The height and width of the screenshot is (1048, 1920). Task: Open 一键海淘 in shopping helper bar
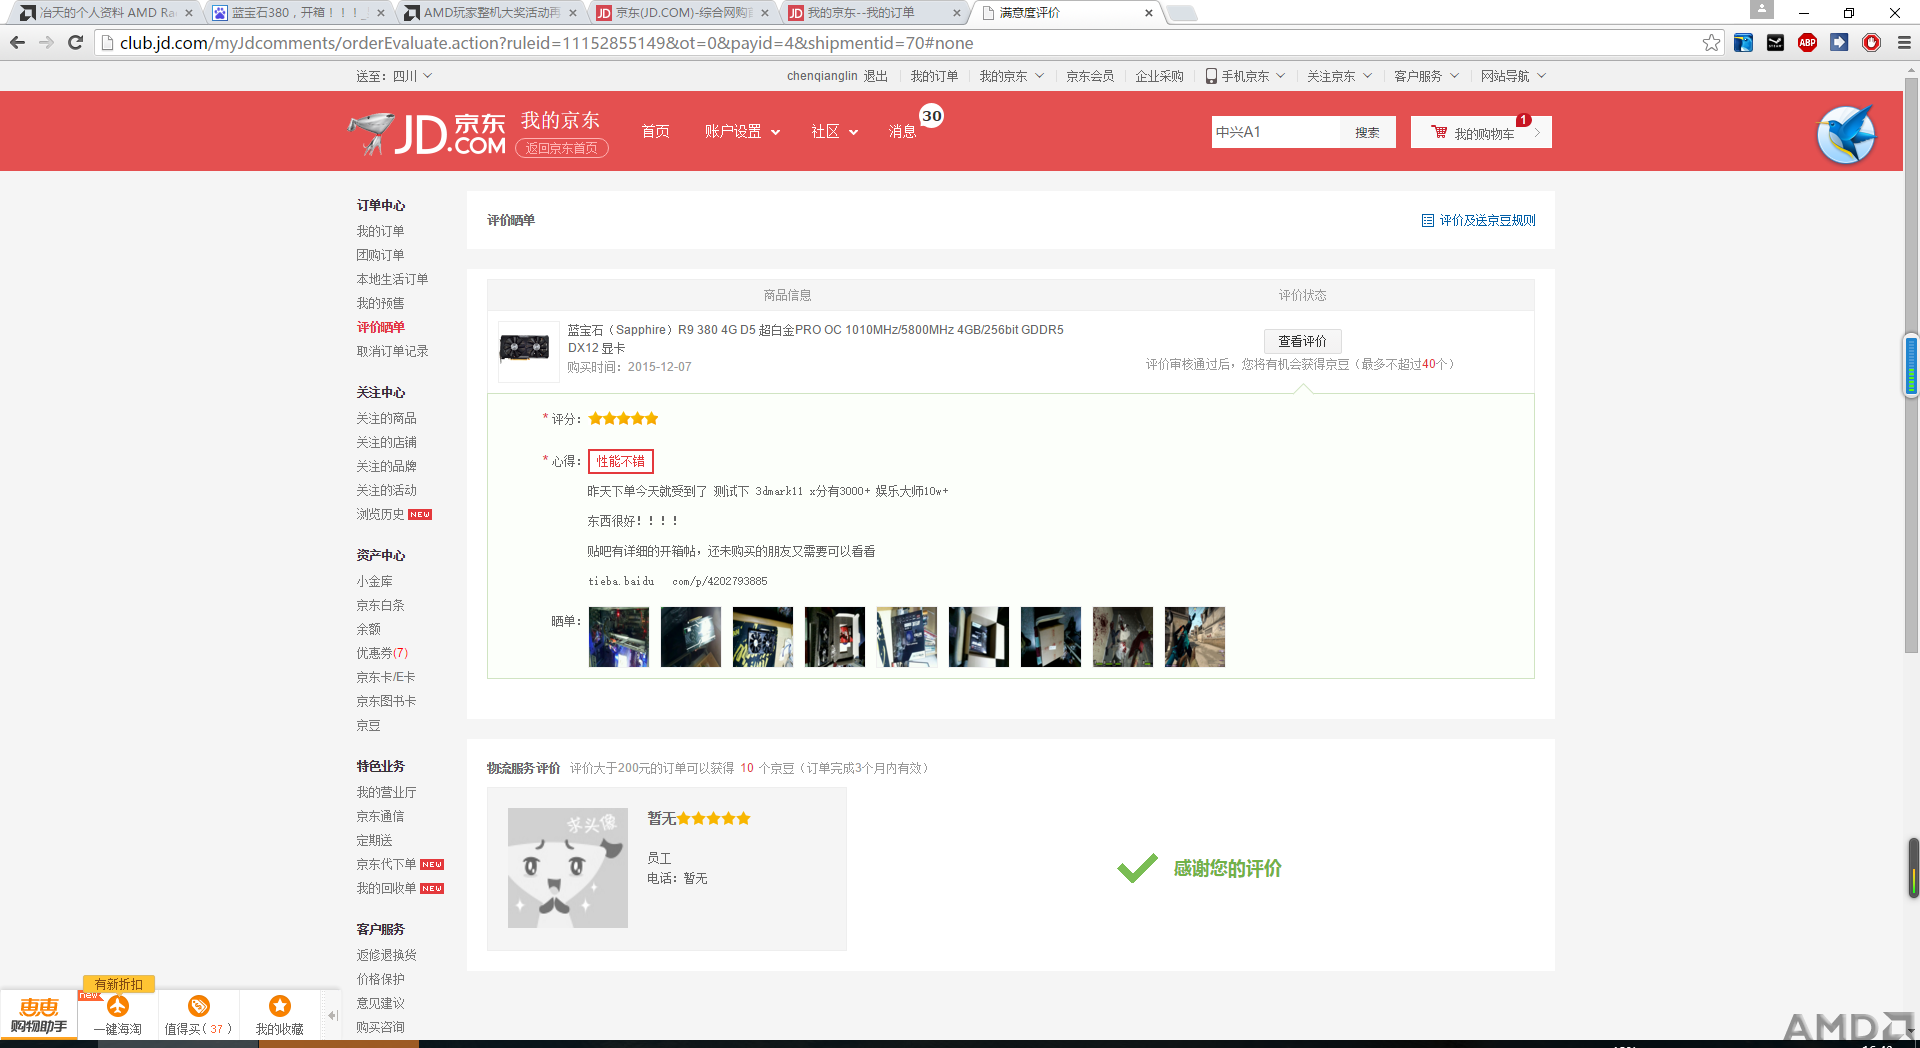coord(118,1015)
